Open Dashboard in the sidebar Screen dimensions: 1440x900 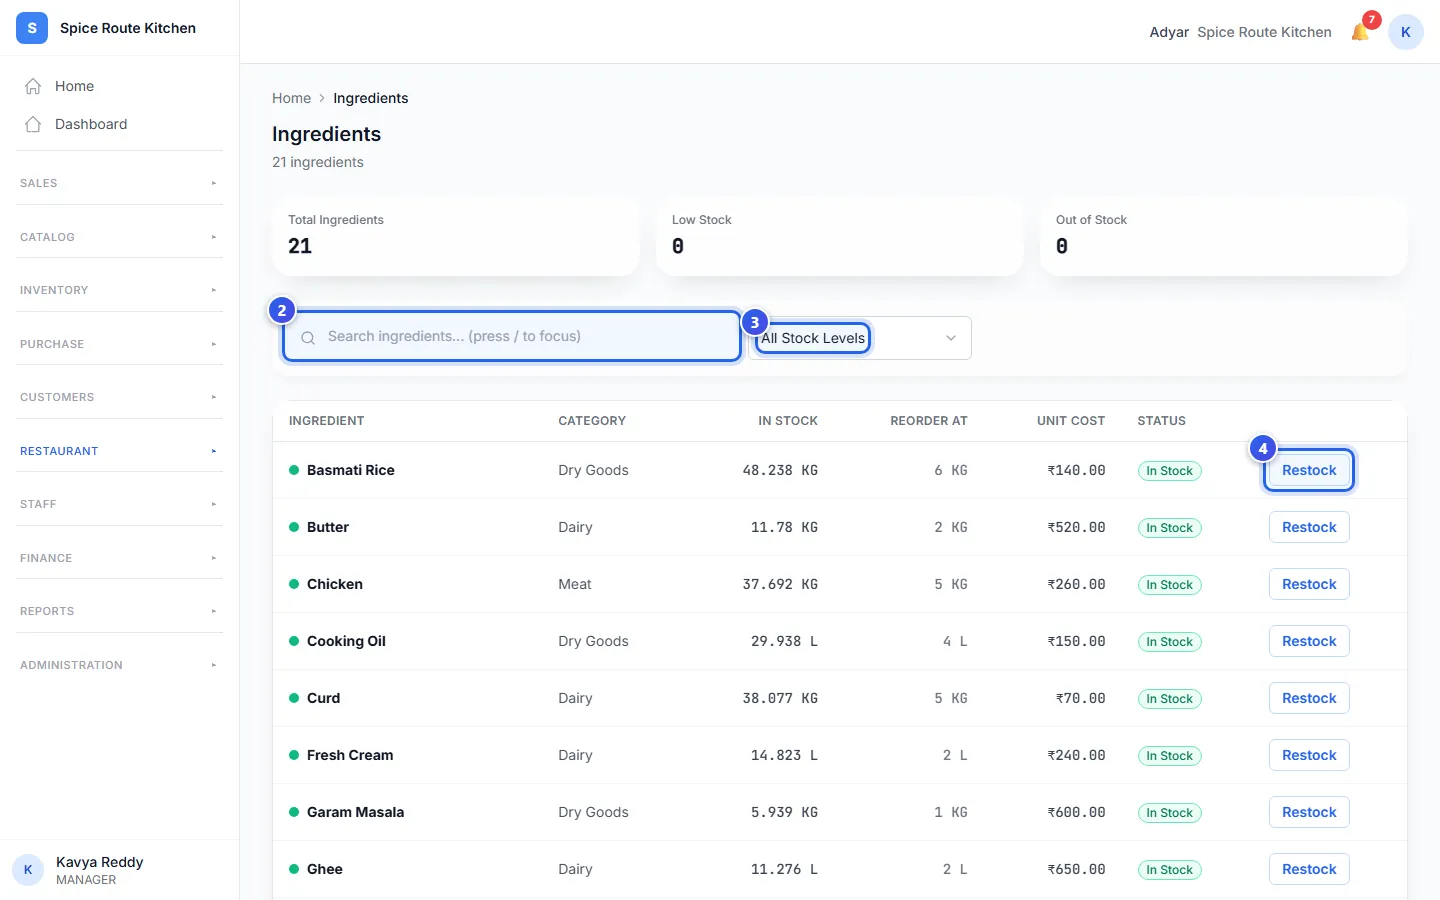pyautogui.click(x=119, y=124)
